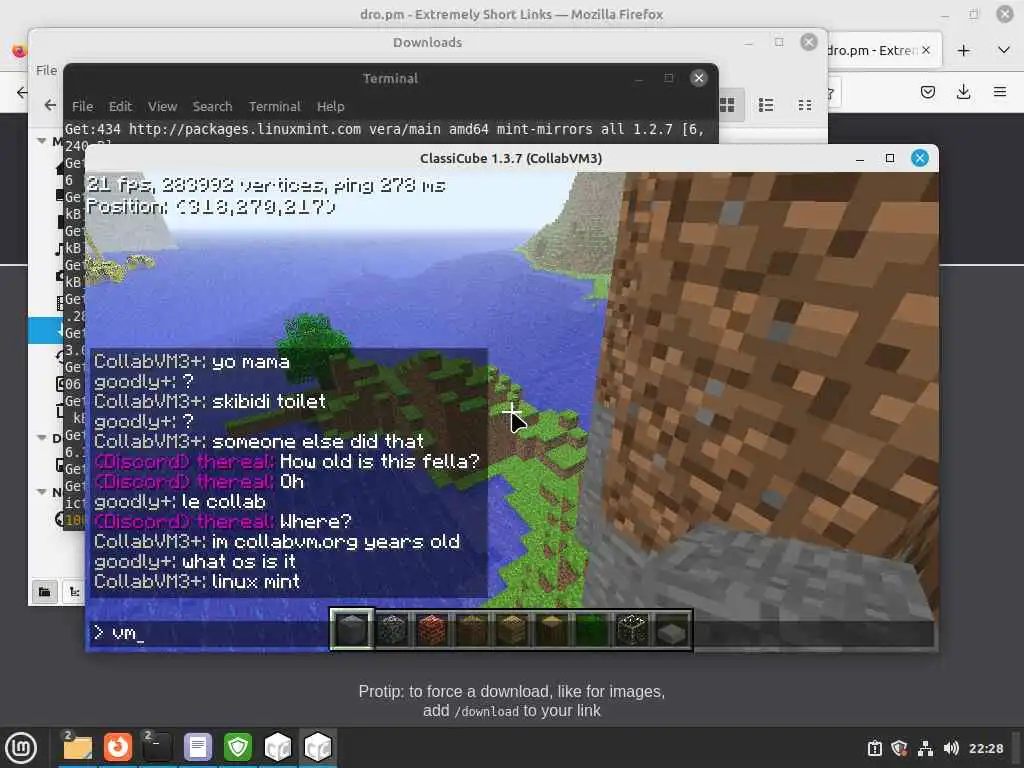Open the Terminal's Help menu

(x=330, y=106)
